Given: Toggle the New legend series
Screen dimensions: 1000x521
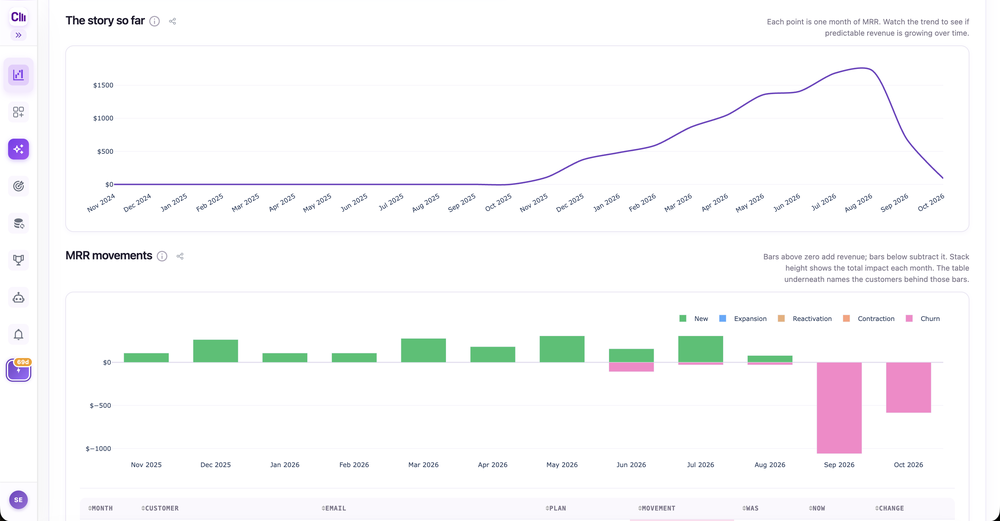Looking at the screenshot, I should click(694, 319).
